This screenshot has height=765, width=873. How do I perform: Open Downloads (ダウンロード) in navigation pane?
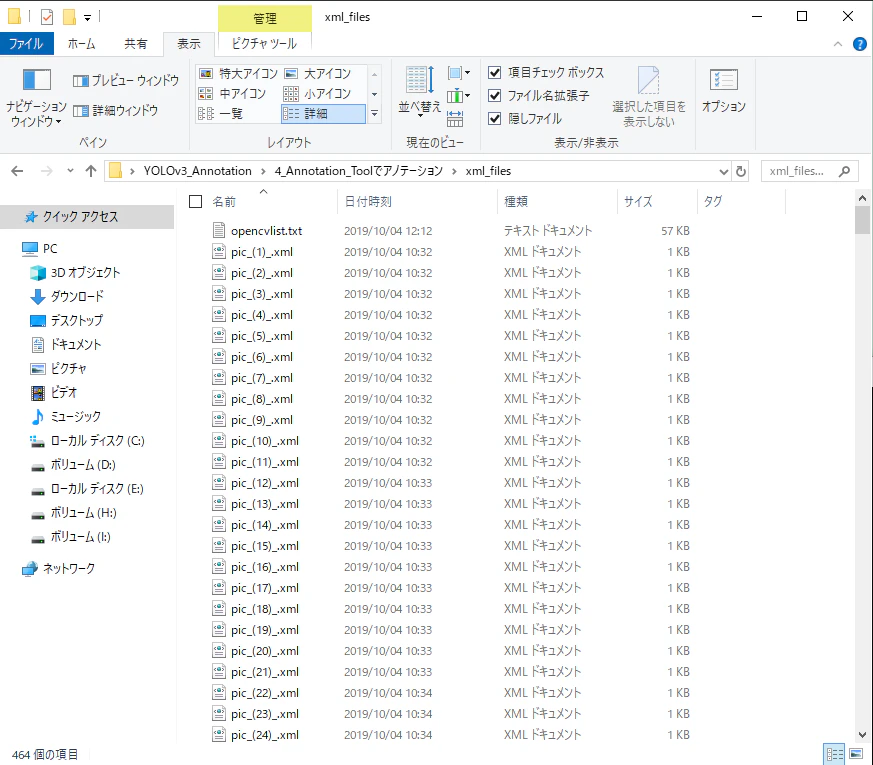pyautogui.click(x=77, y=296)
